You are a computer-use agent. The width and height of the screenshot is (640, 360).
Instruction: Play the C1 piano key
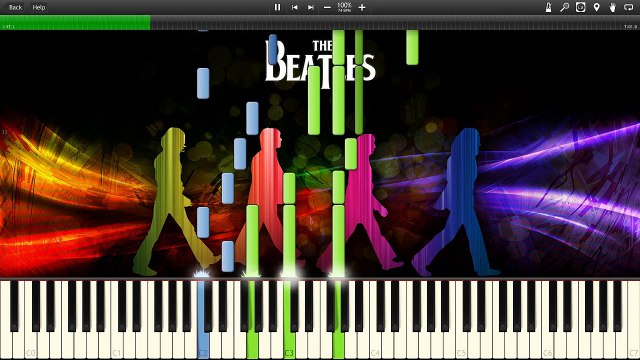(117, 320)
